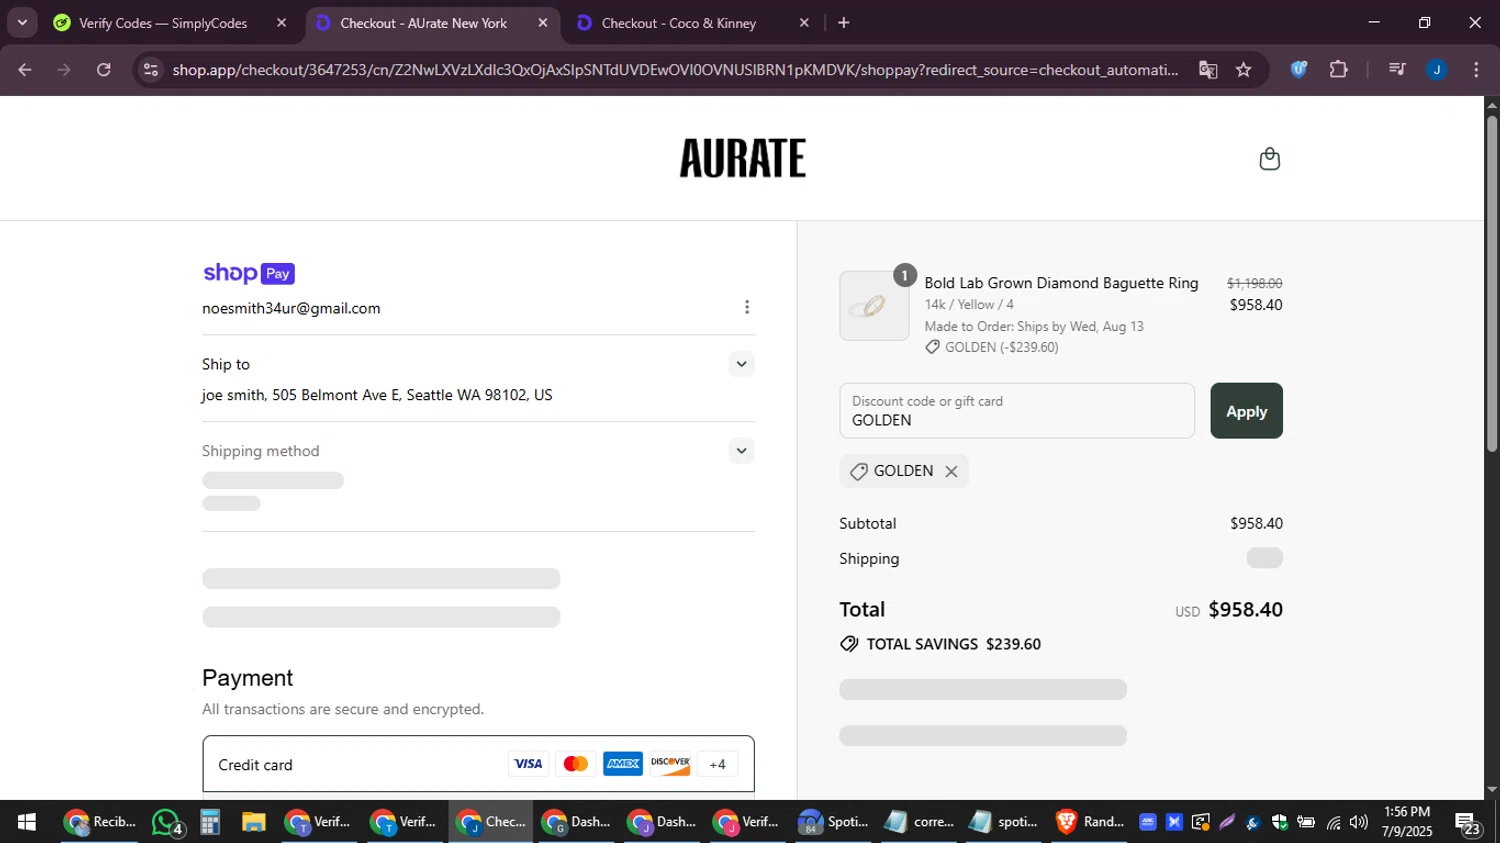Click the AURATE logo

(x=742, y=158)
